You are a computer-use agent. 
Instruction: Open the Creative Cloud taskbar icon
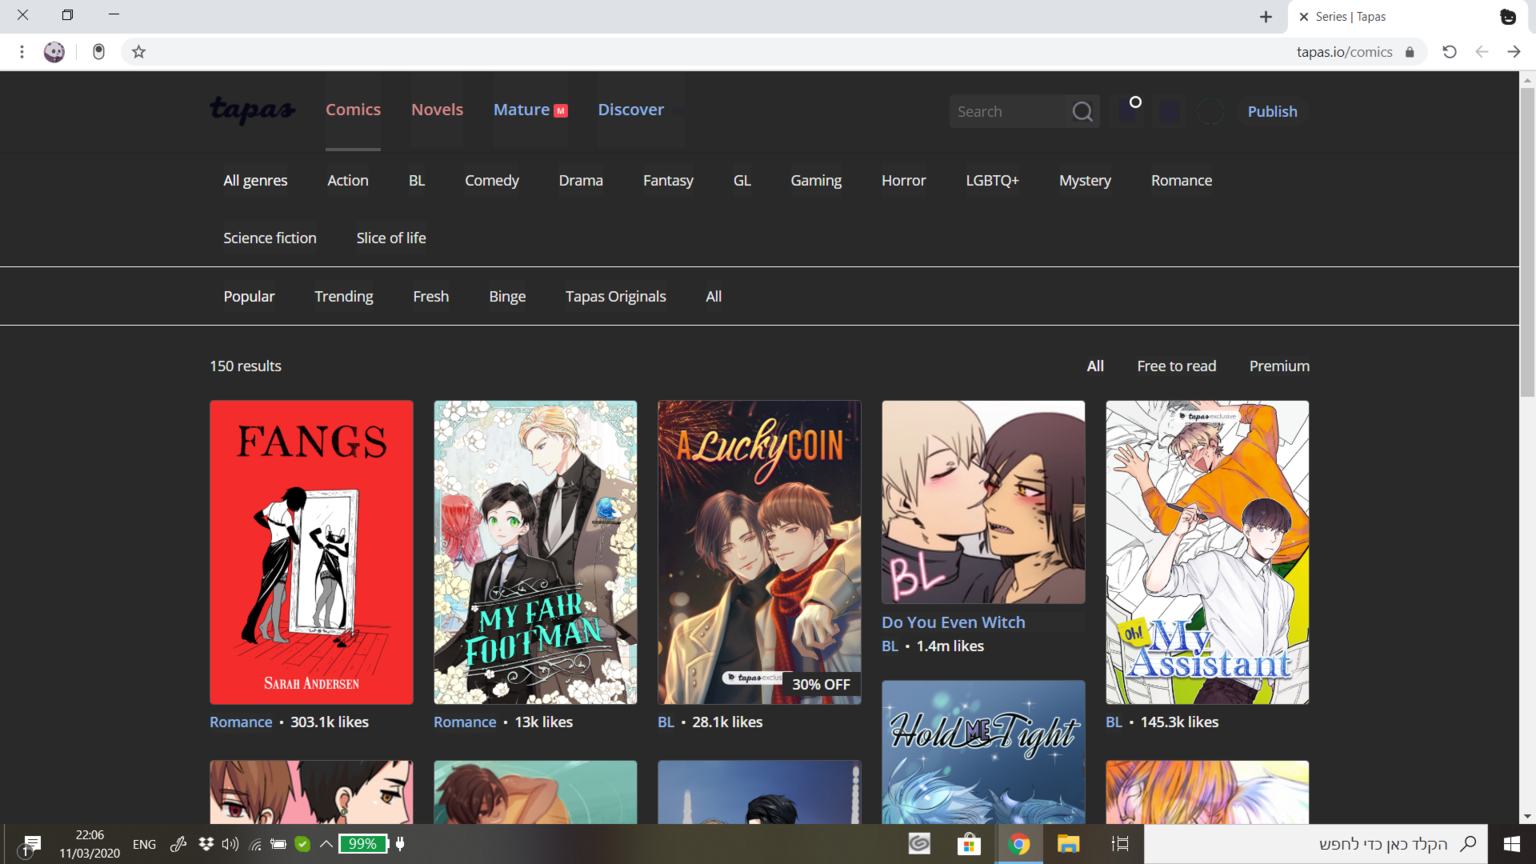tap(919, 844)
